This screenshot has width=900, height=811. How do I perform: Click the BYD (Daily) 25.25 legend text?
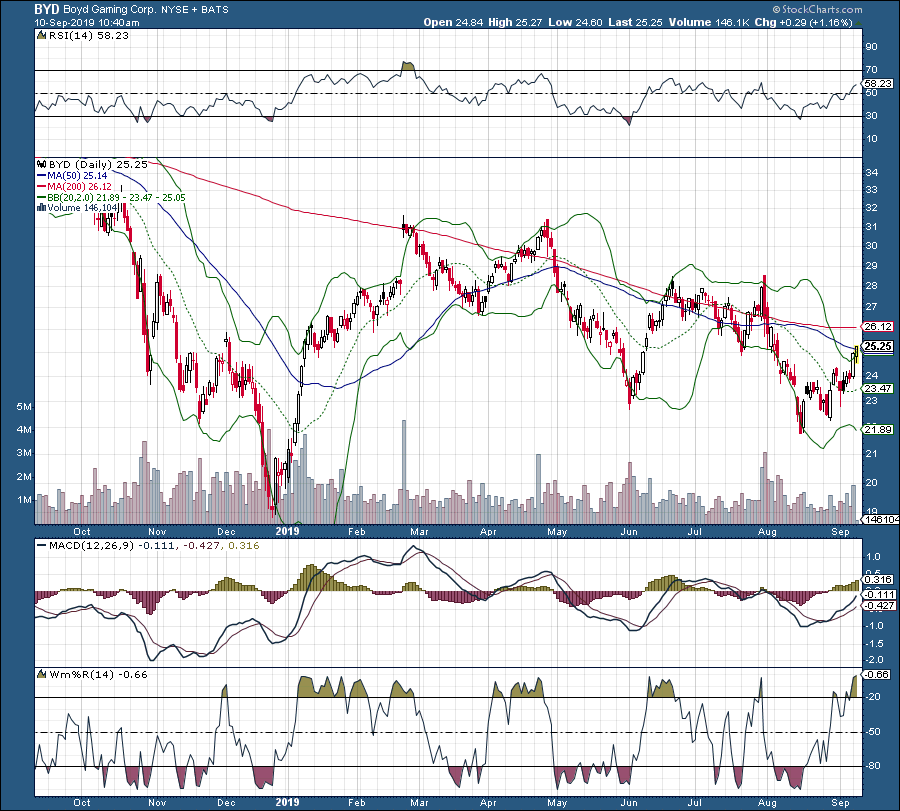98,165
